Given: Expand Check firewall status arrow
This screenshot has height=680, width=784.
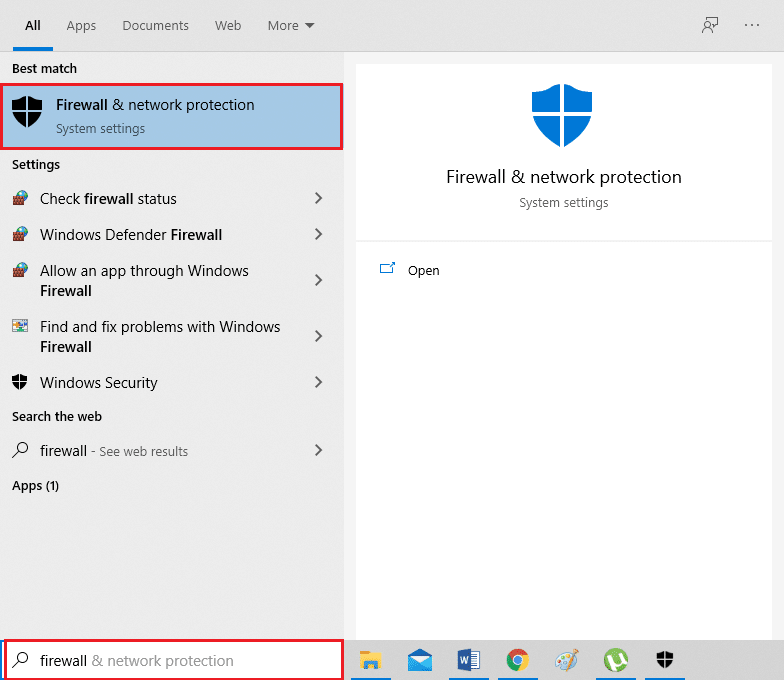Looking at the screenshot, I should pyautogui.click(x=318, y=199).
